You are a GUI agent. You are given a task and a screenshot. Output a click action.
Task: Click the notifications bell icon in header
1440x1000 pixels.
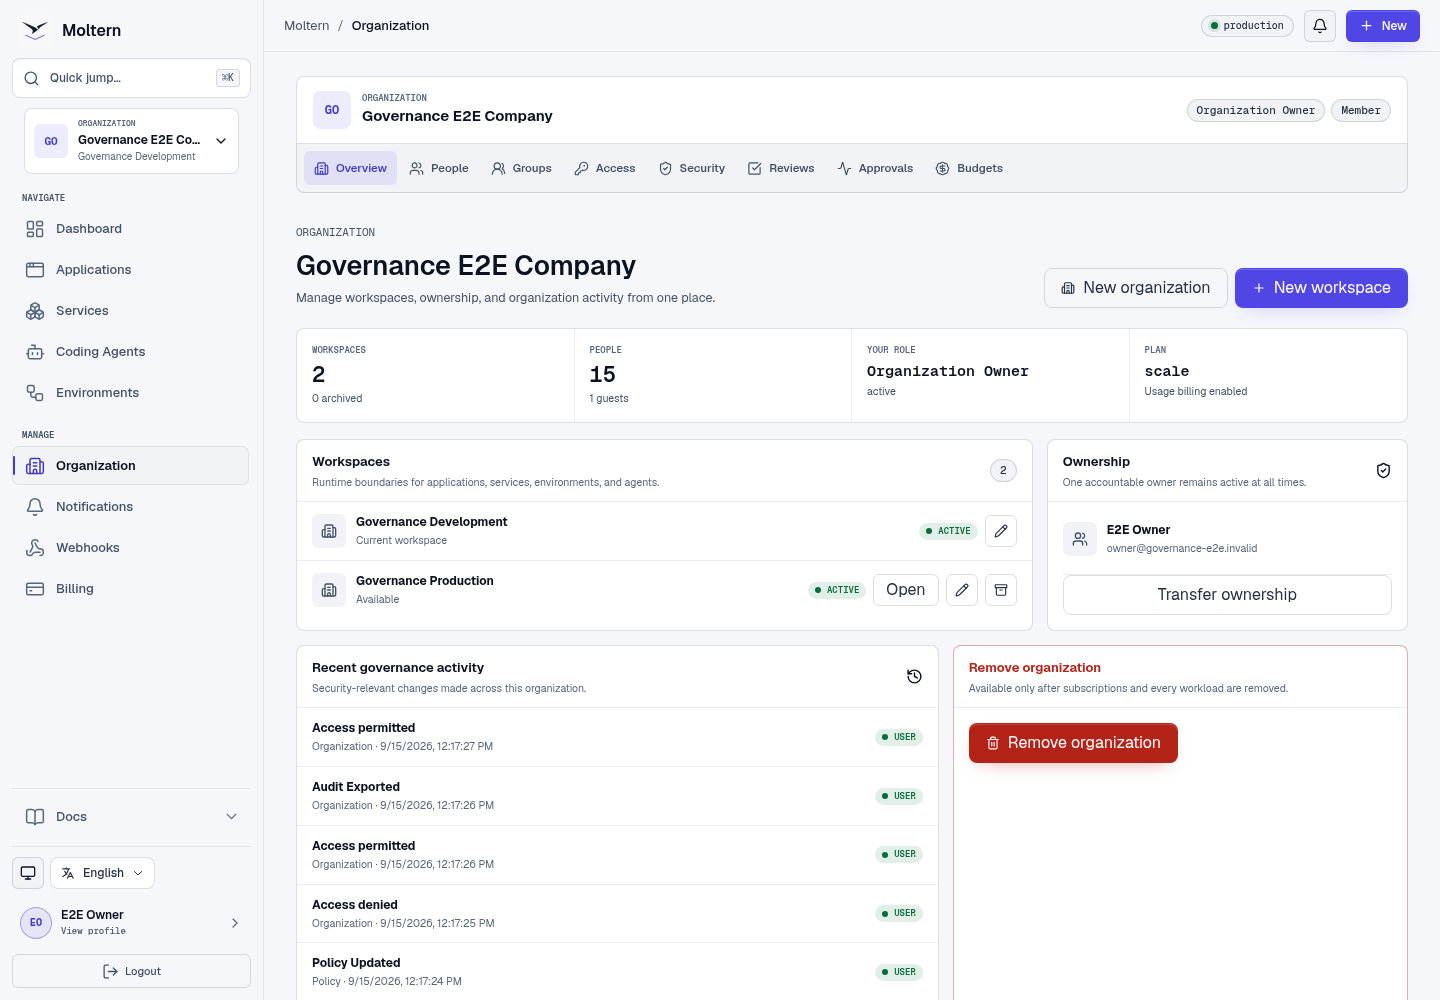pyautogui.click(x=1320, y=26)
